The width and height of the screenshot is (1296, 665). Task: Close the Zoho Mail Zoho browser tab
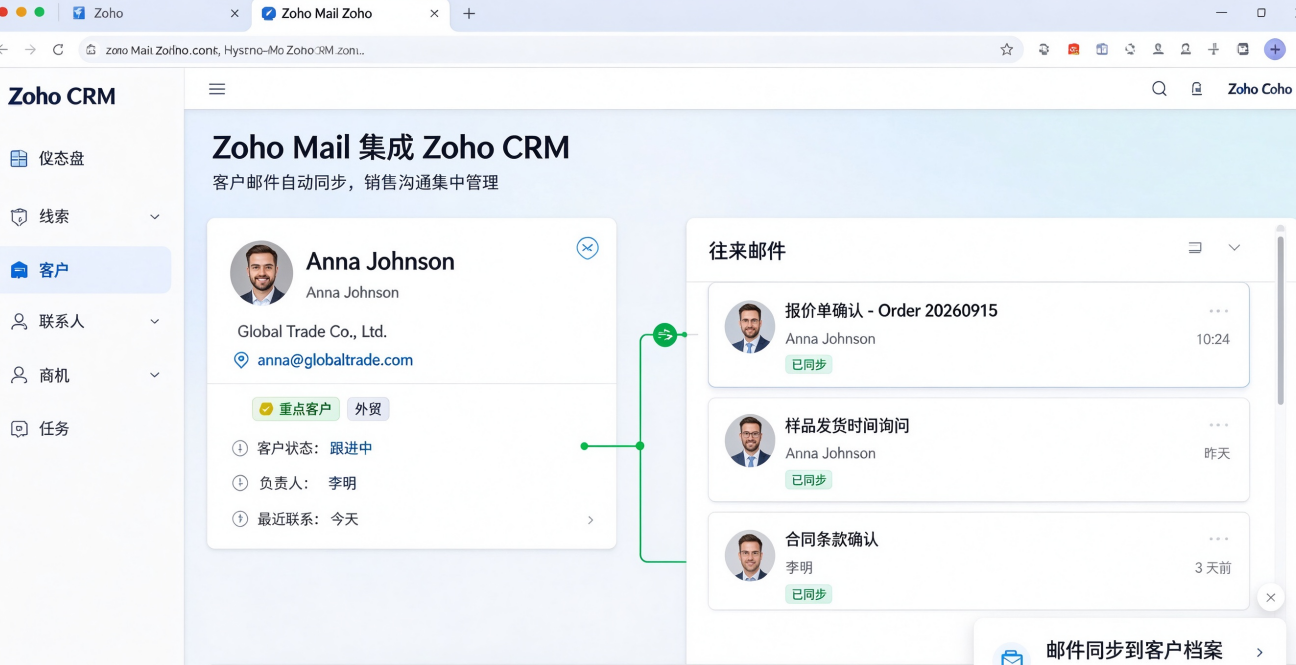click(x=434, y=13)
